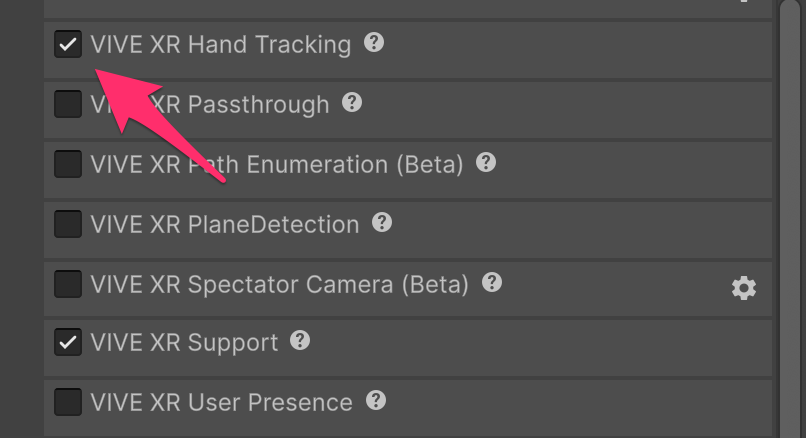
Task: Show help for Path Enumeration (Beta)
Action: click(x=486, y=162)
